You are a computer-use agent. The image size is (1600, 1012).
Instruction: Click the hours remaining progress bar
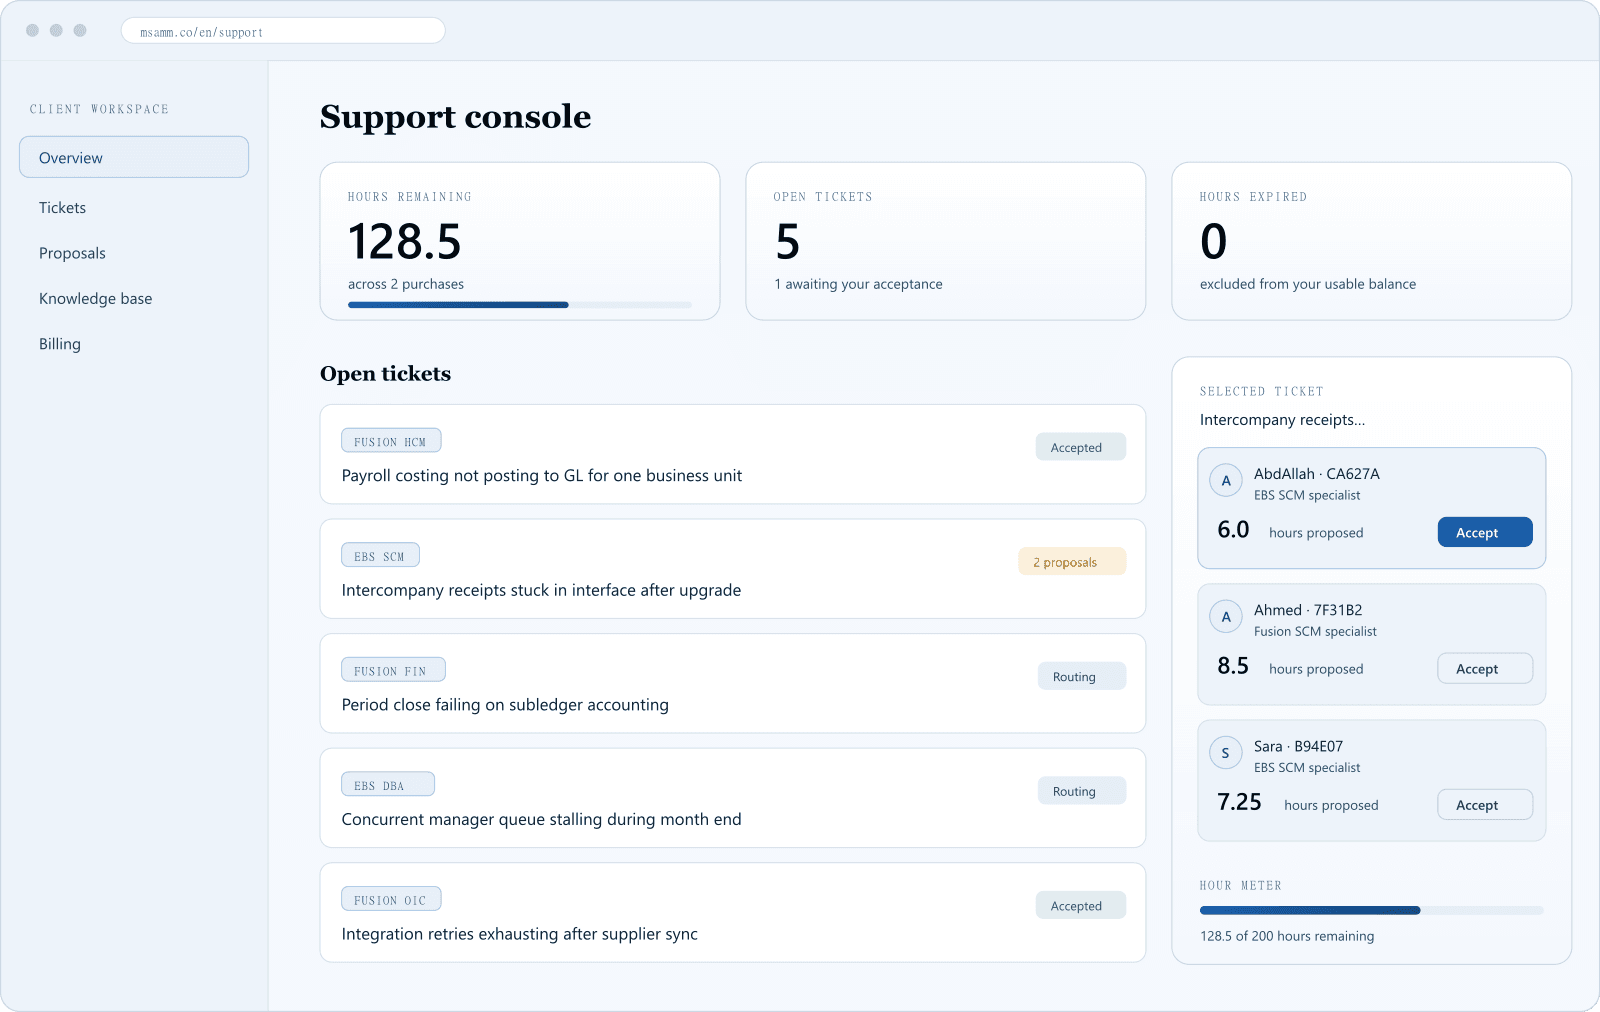point(520,305)
